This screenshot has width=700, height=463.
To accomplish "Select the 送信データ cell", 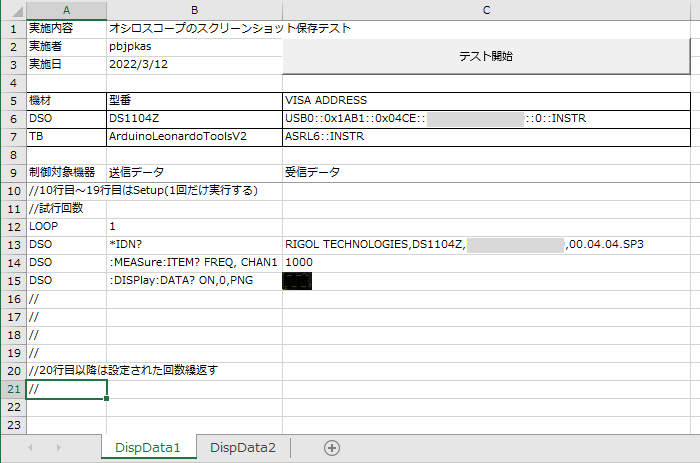I will pyautogui.click(x=194, y=173).
